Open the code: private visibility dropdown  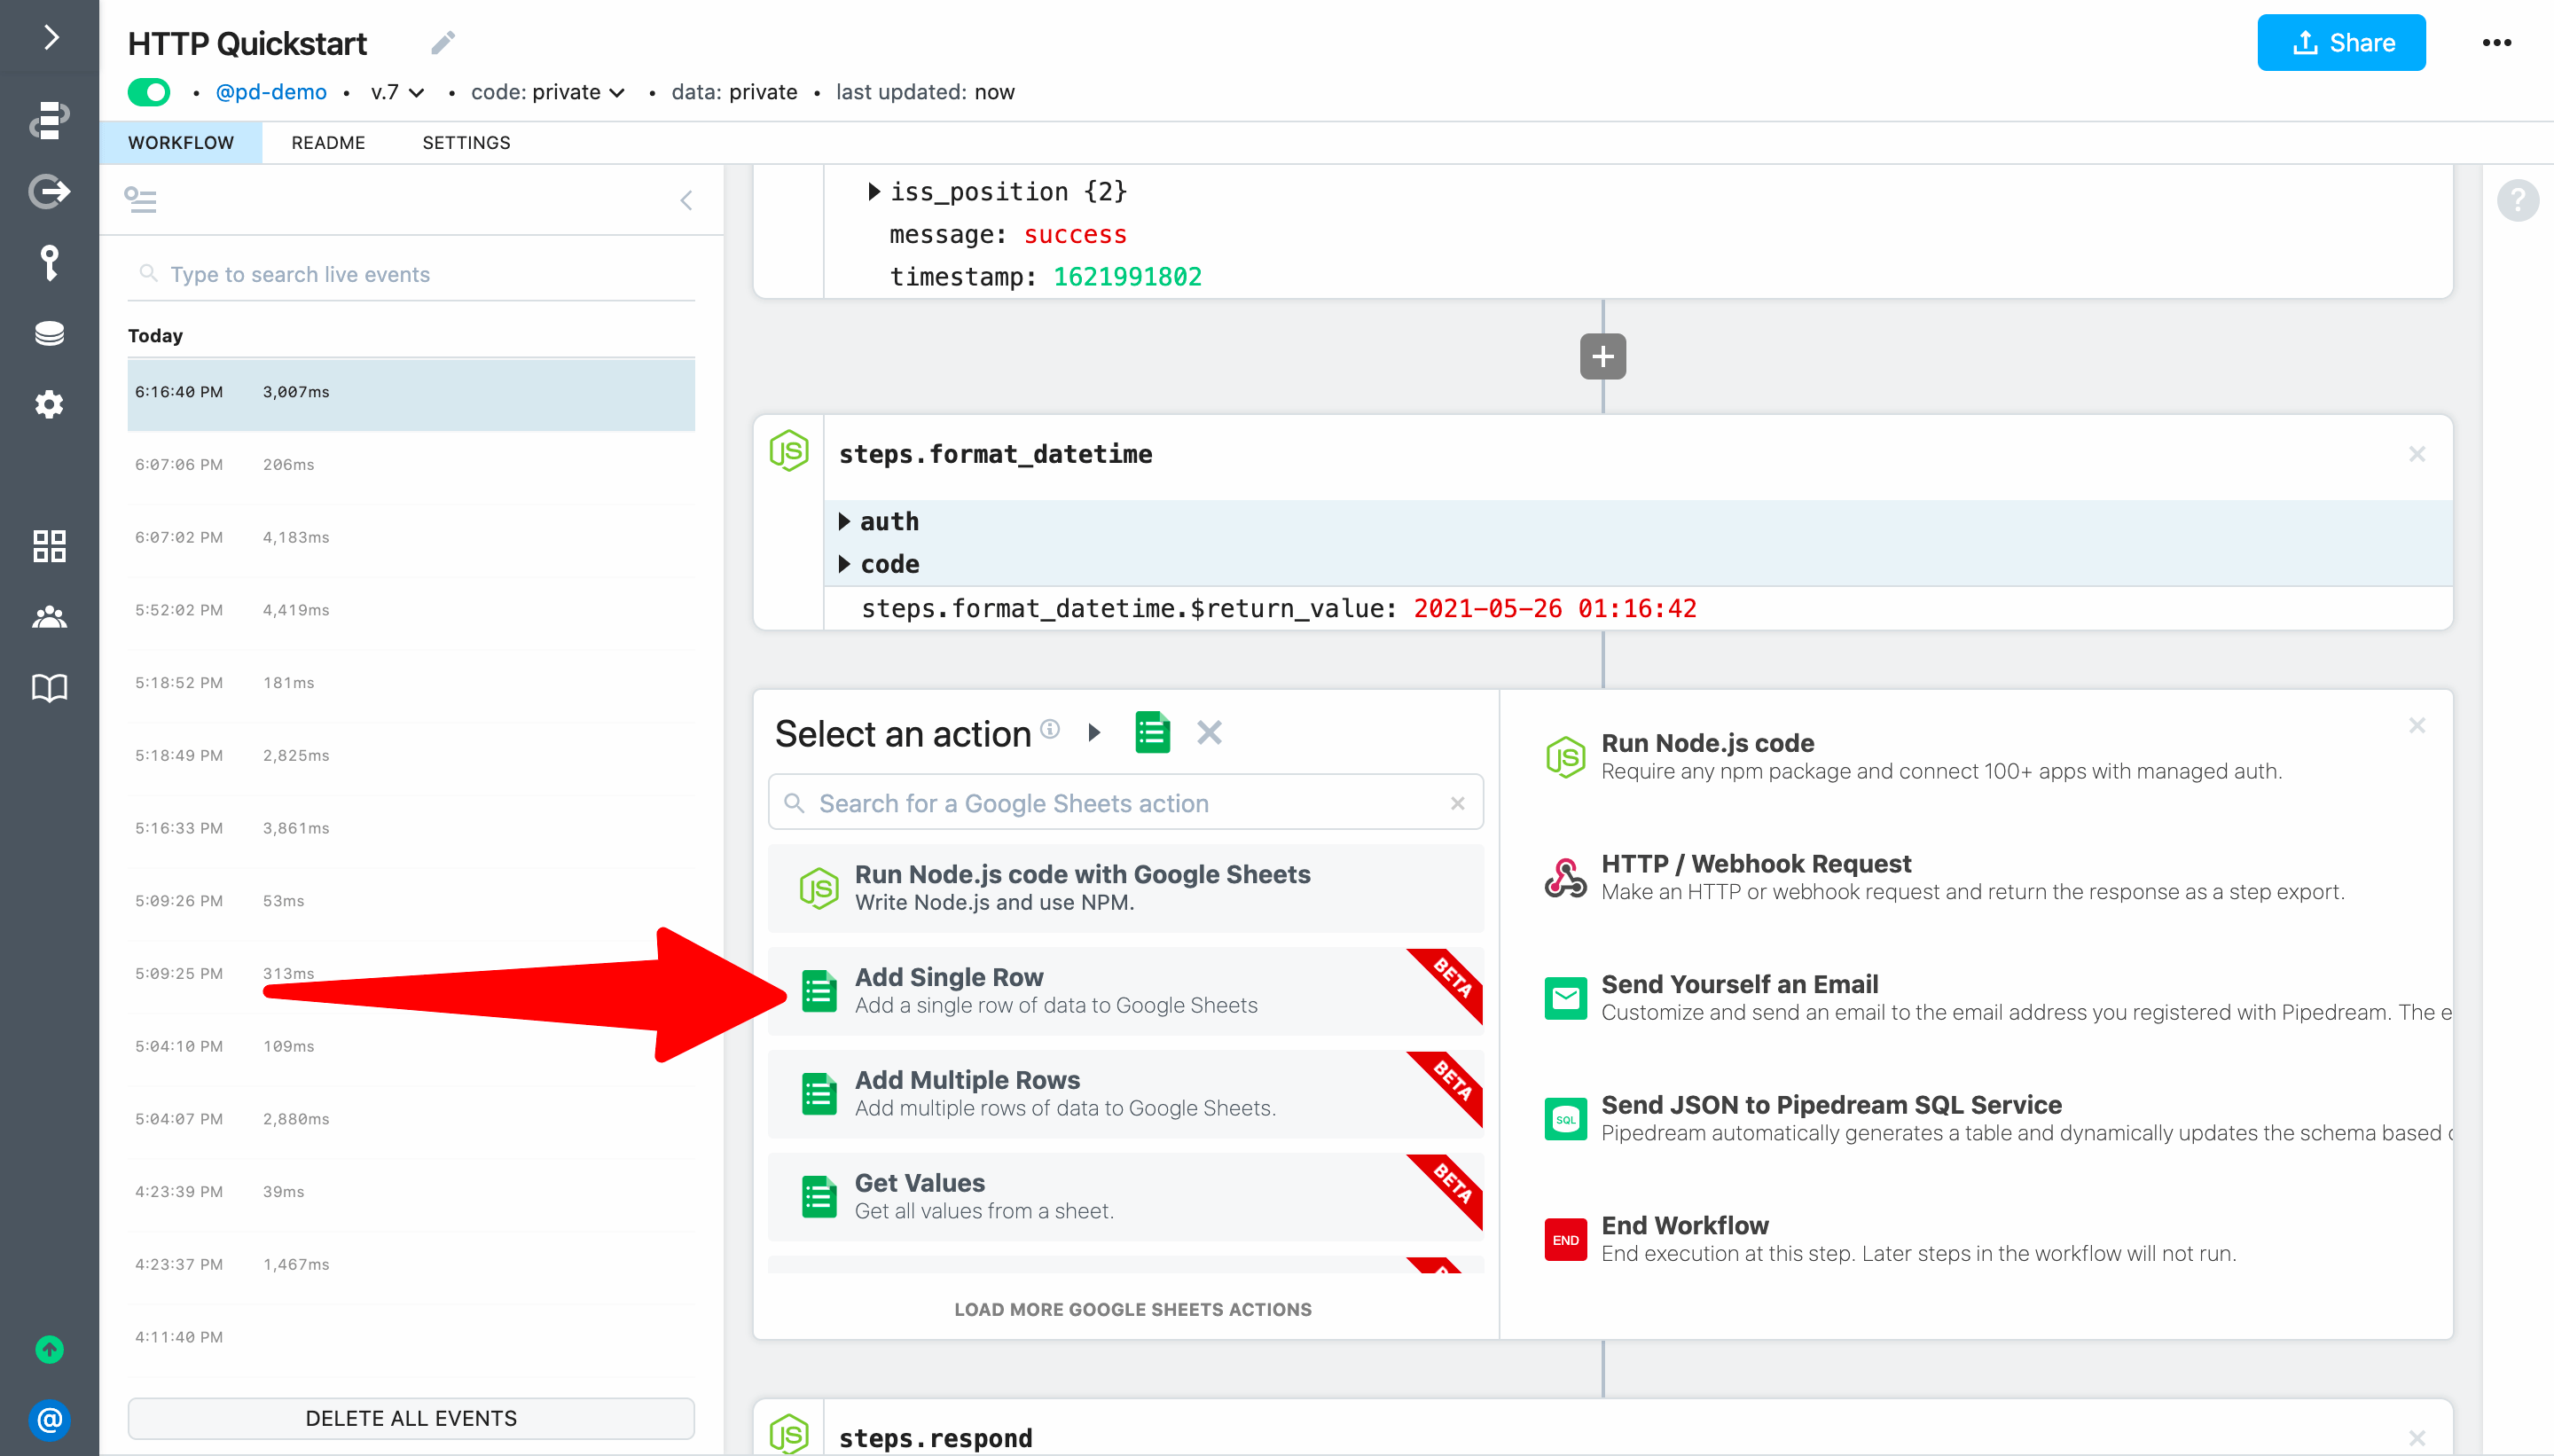tap(548, 92)
